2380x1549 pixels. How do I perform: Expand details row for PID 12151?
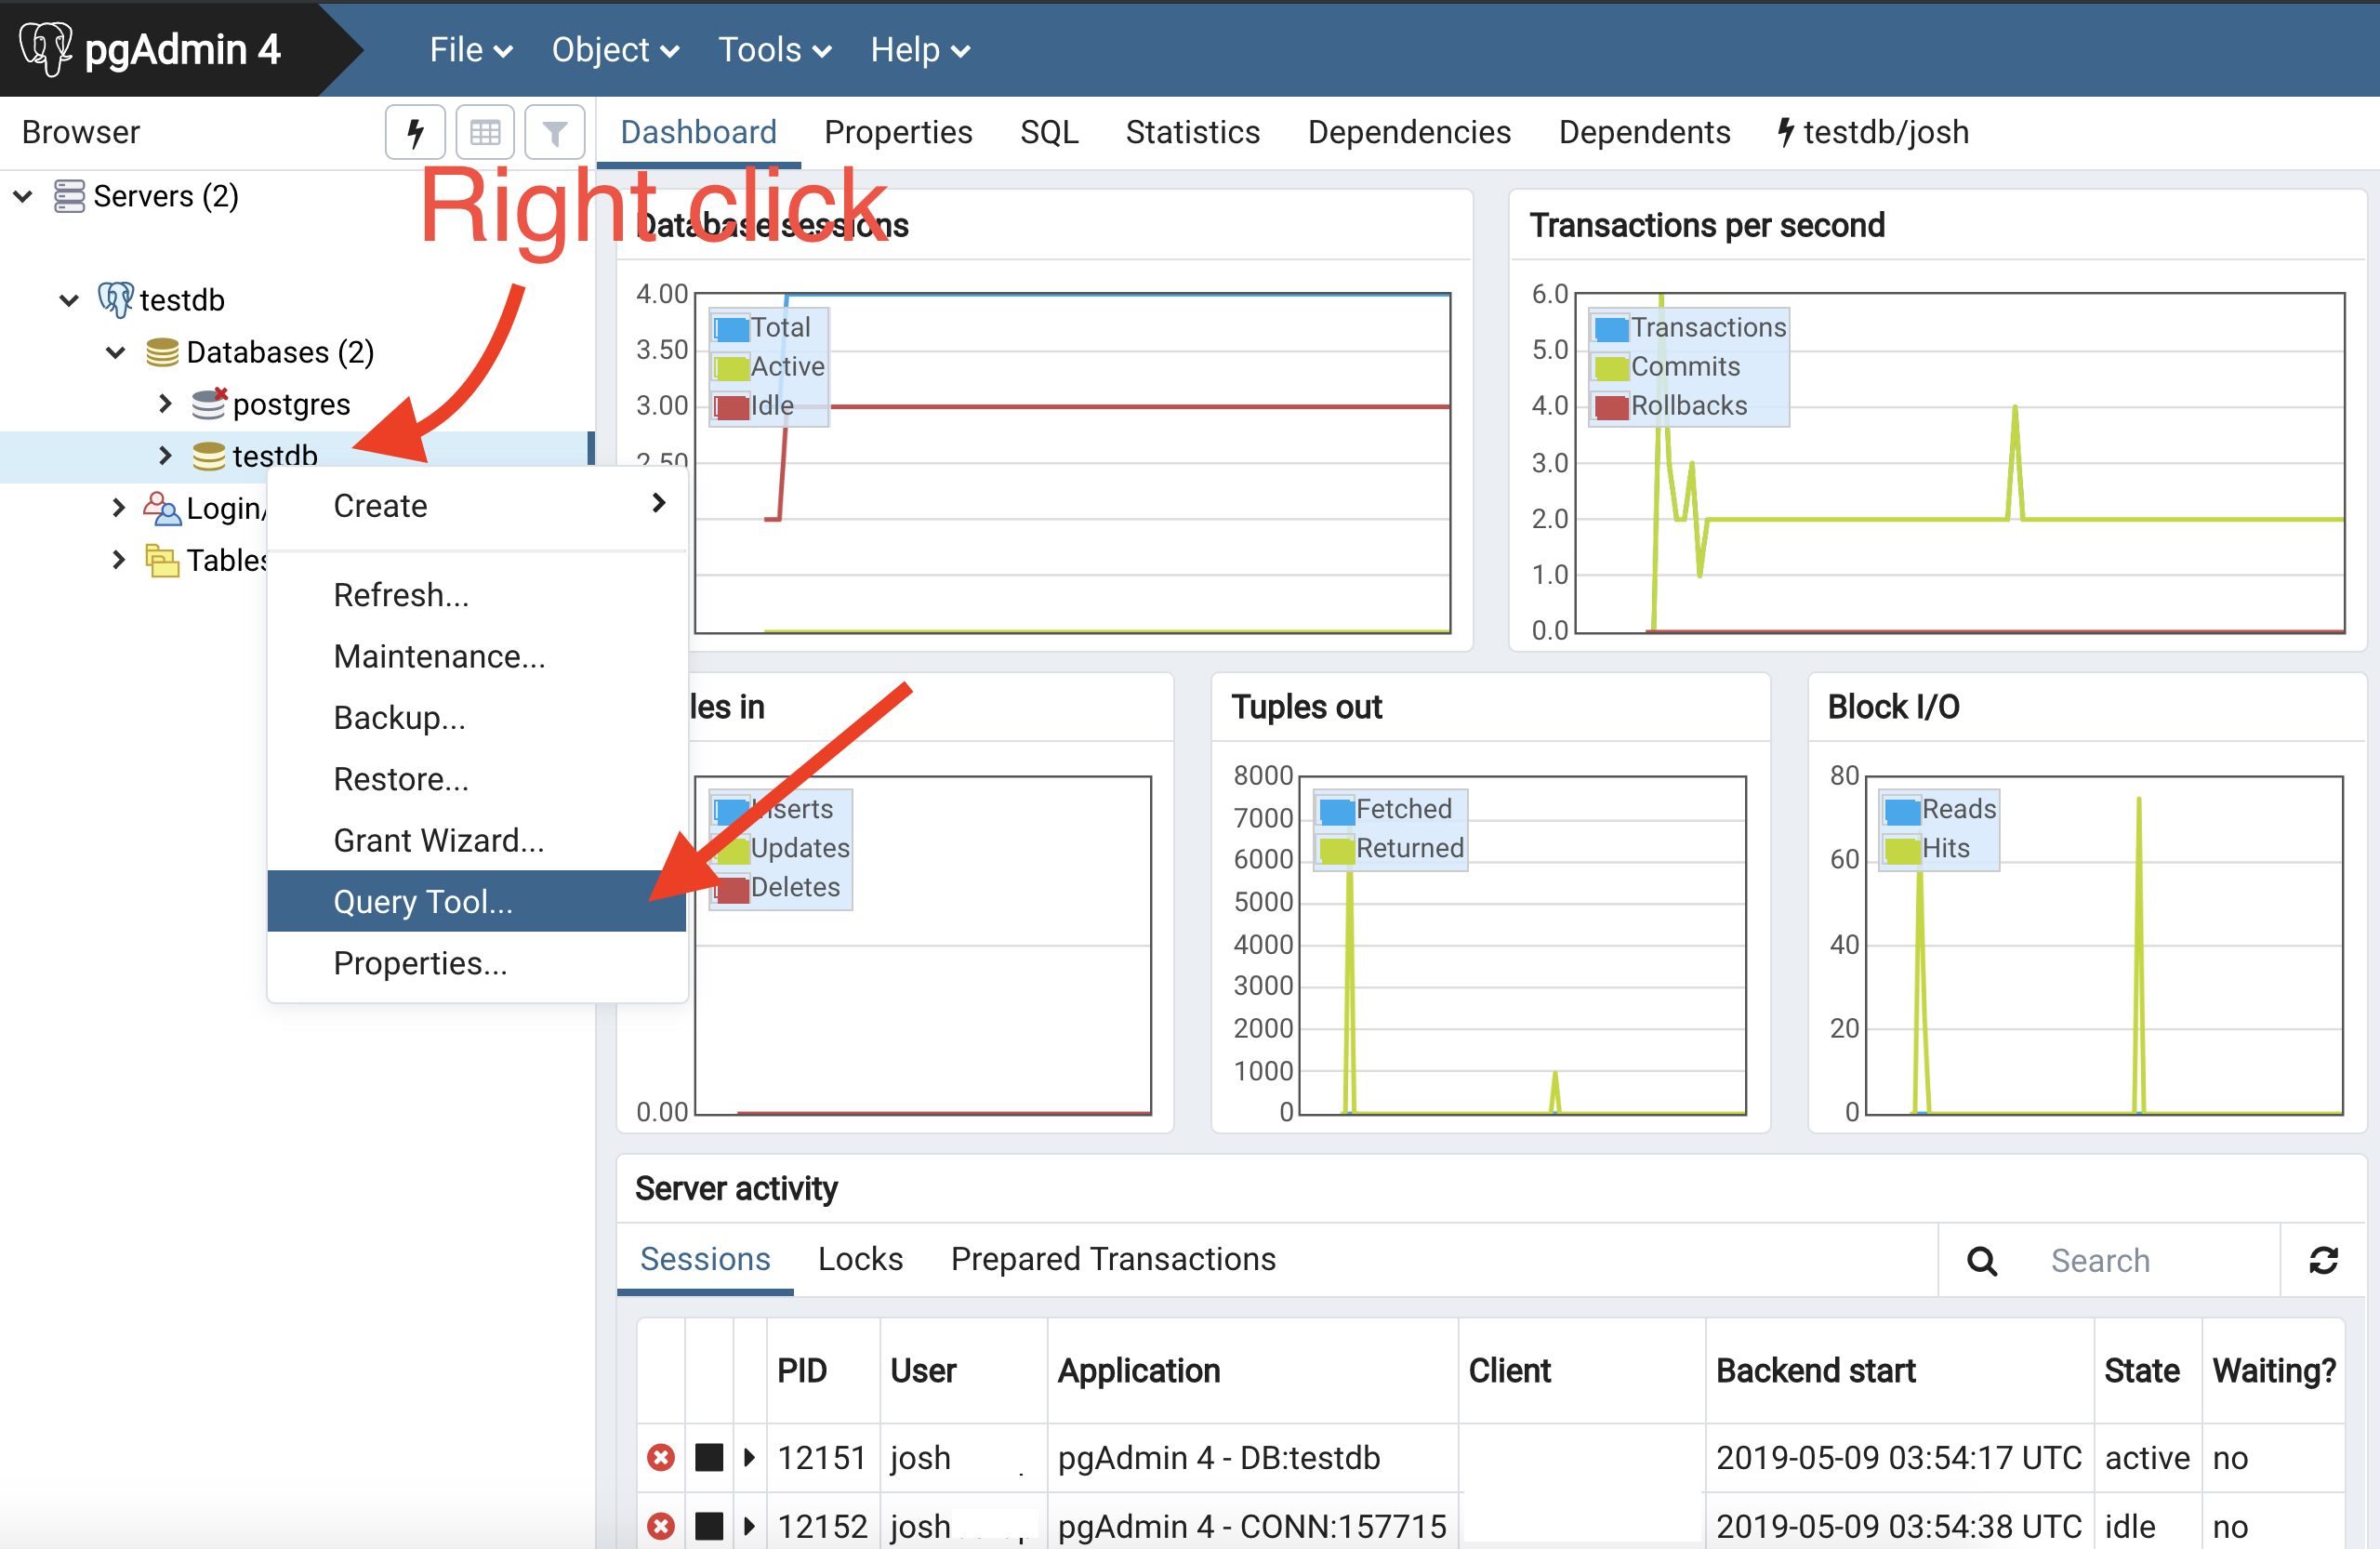(749, 1458)
